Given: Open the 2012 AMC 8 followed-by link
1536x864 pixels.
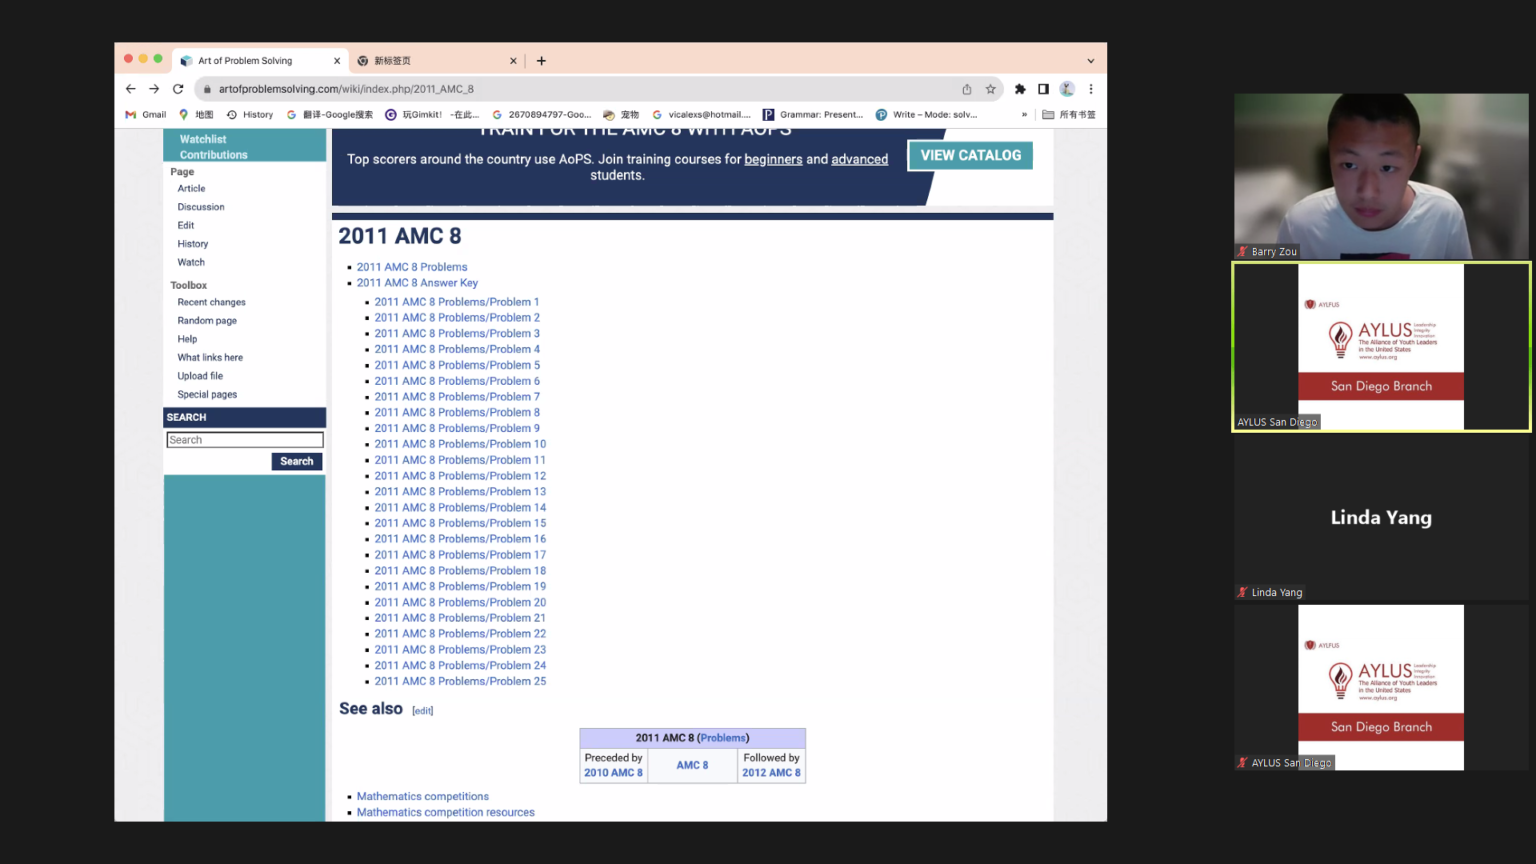Looking at the screenshot, I should [771, 773].
